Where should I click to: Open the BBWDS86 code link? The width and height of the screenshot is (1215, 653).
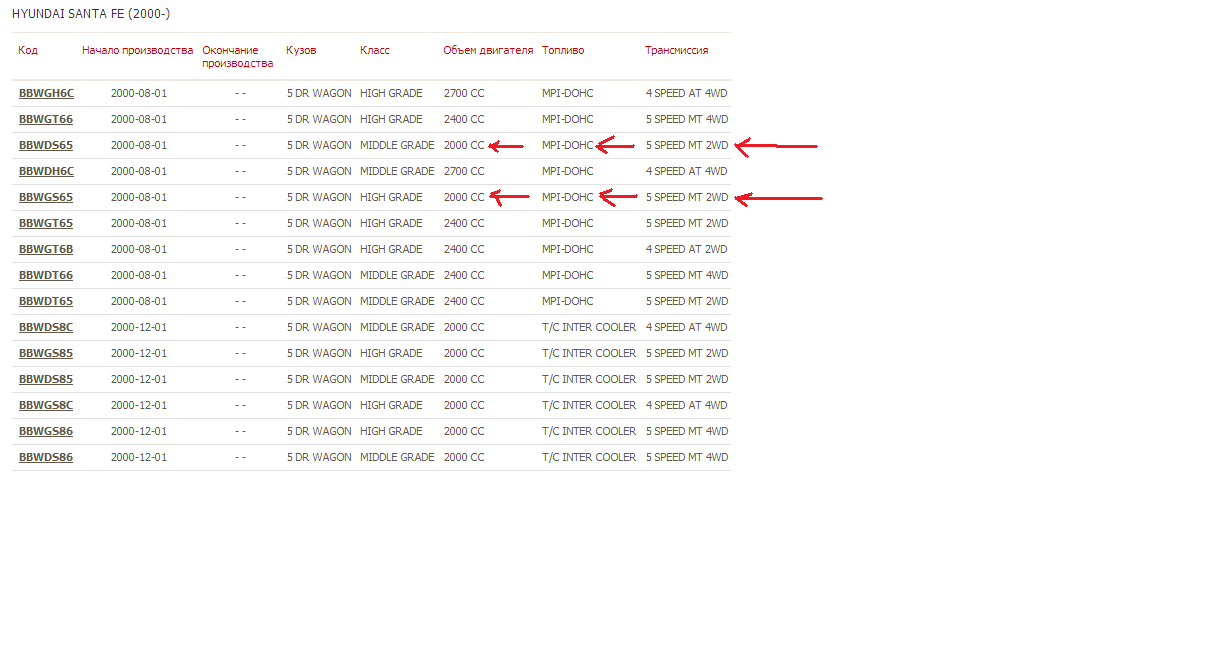click(46, 457)
